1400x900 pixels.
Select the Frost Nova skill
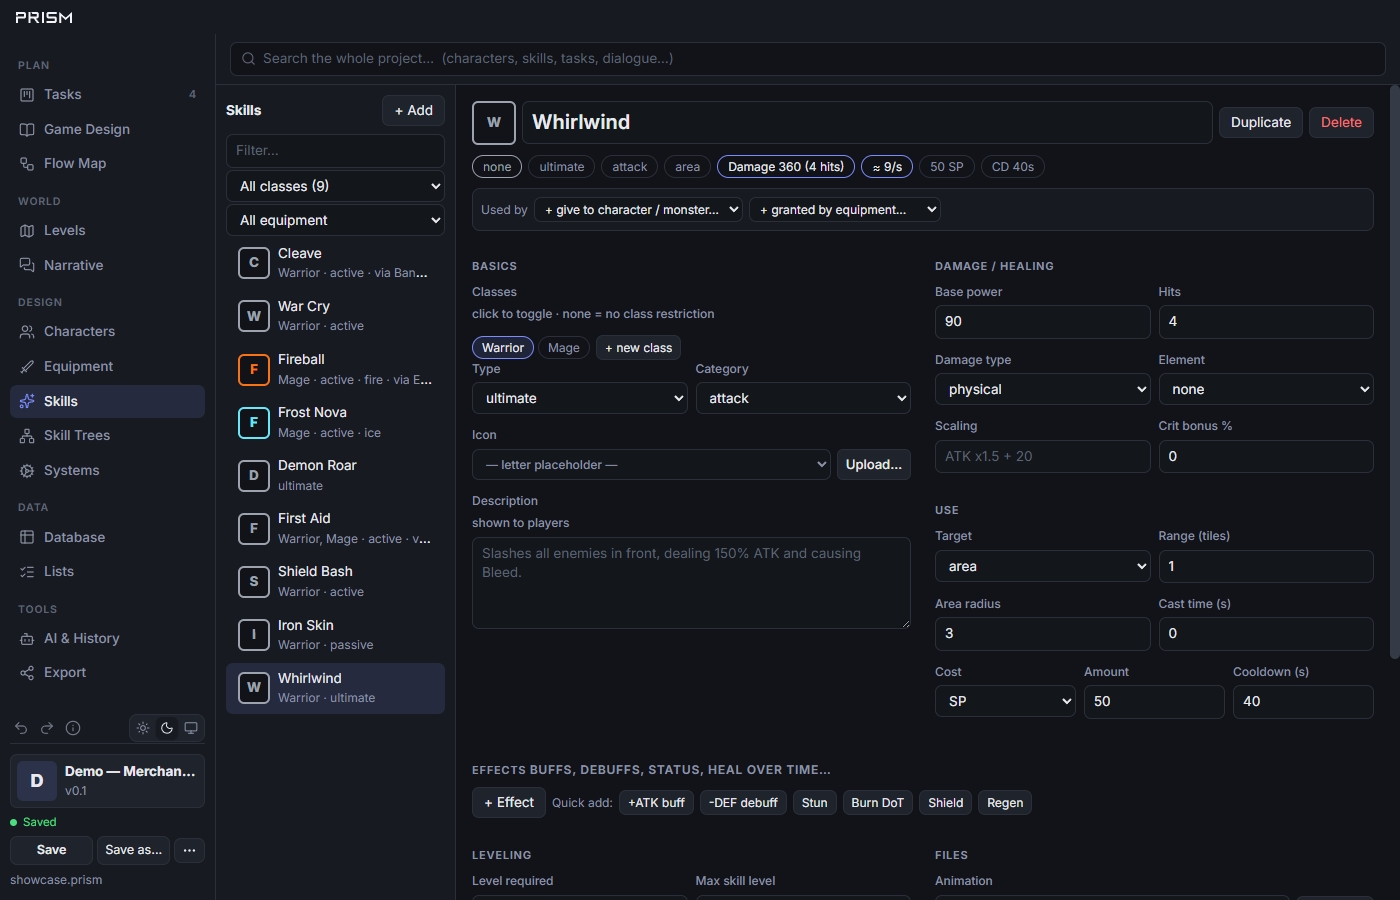point(335,422)
